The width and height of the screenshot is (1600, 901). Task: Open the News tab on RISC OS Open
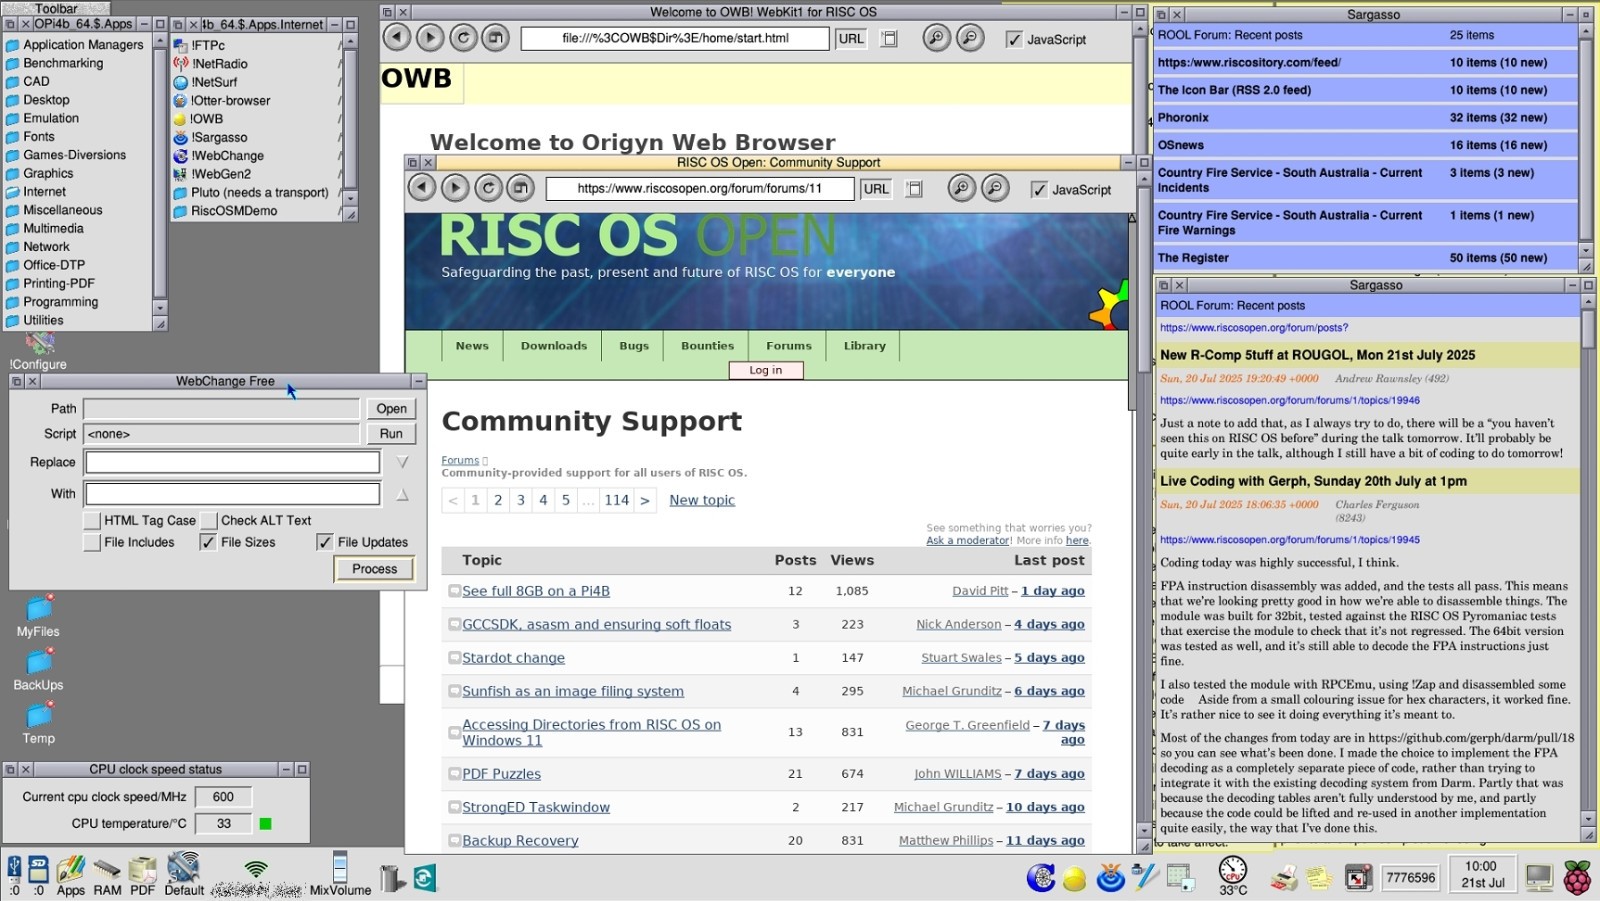472,346
